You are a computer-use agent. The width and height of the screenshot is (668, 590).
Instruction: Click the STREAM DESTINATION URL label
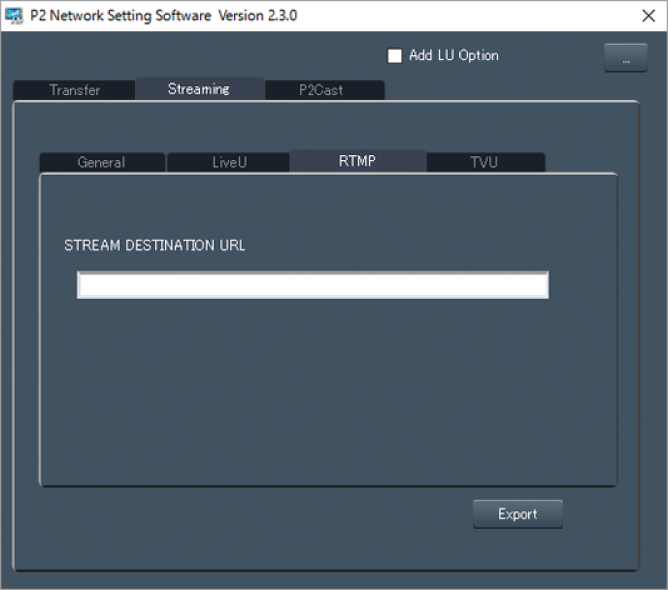tap(155, 245)
